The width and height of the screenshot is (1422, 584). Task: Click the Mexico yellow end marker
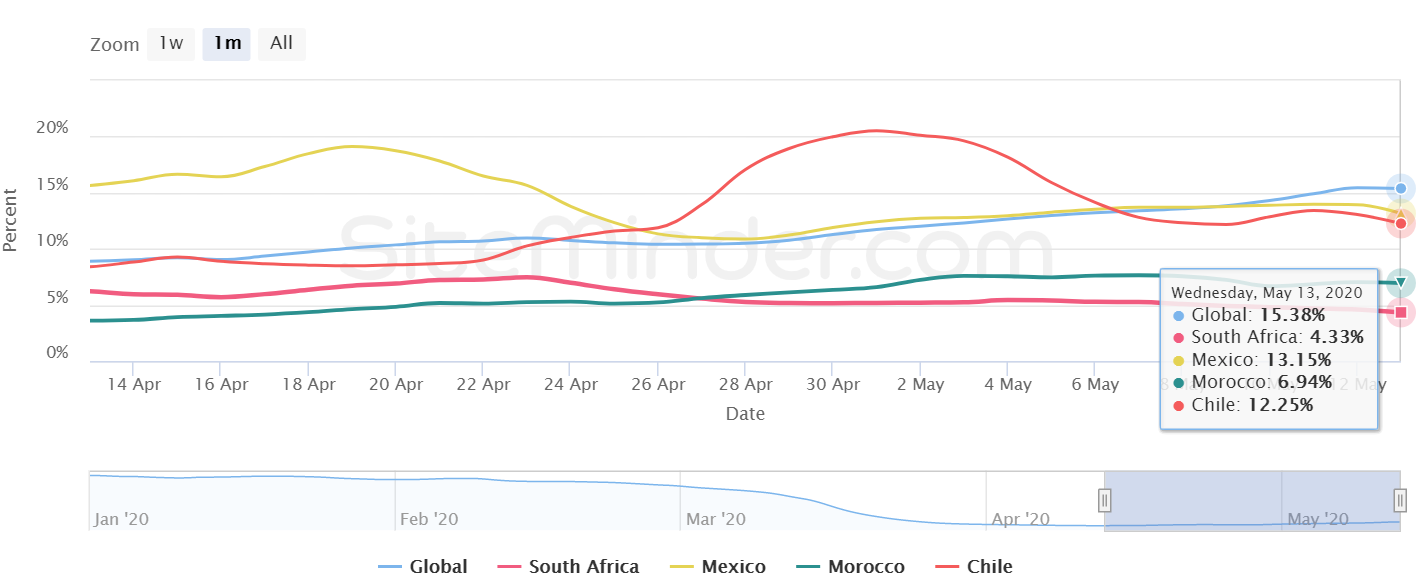coord(1401,212)
